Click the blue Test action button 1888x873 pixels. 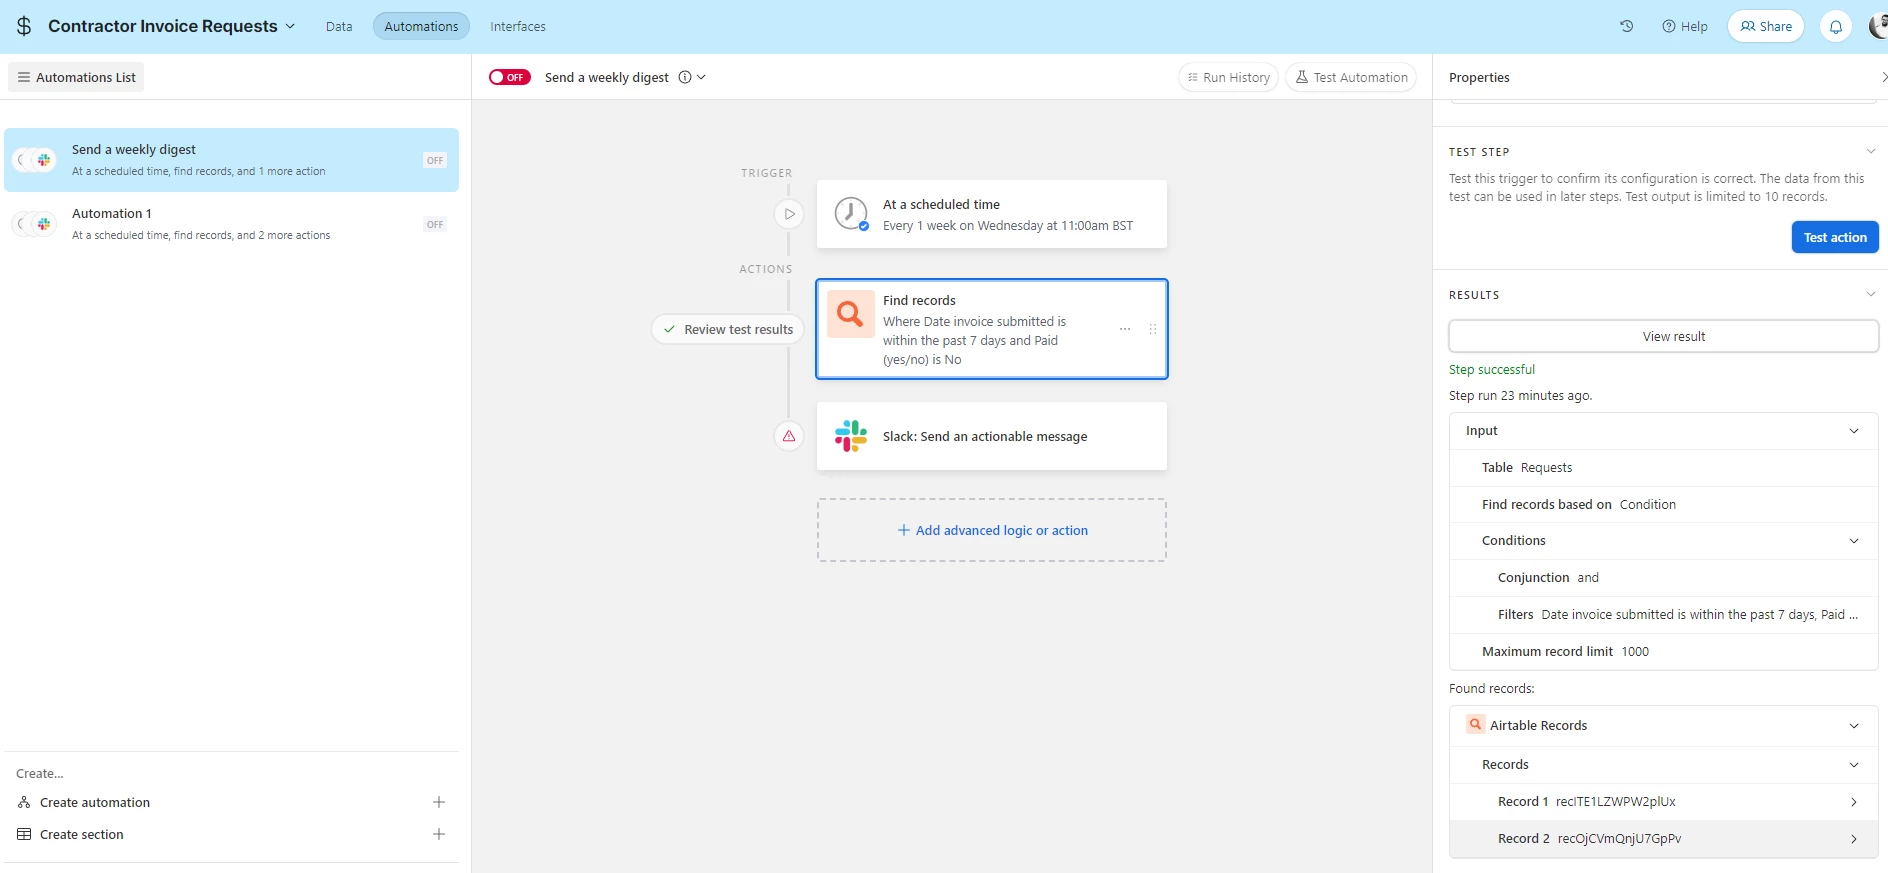point(1835,237)
